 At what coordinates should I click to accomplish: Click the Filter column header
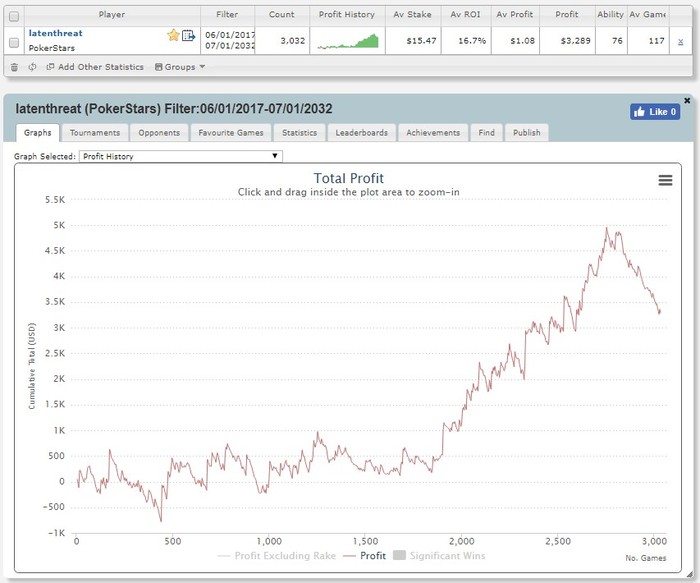coord(227,14)
